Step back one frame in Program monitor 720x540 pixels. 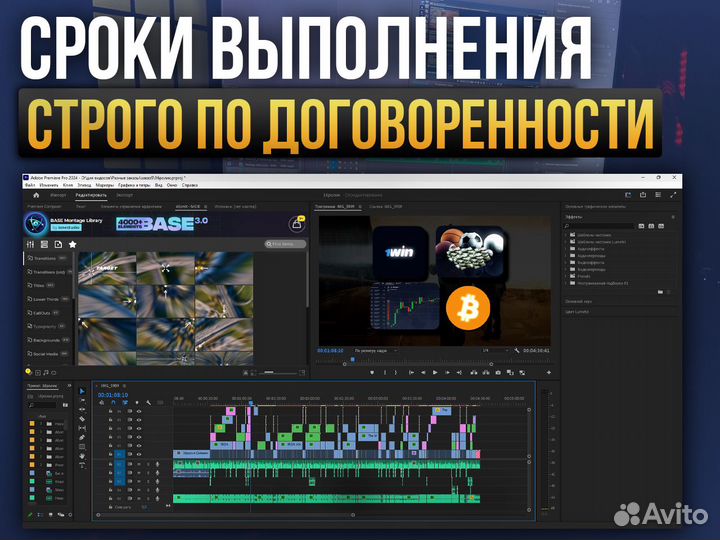click(423, 372)
